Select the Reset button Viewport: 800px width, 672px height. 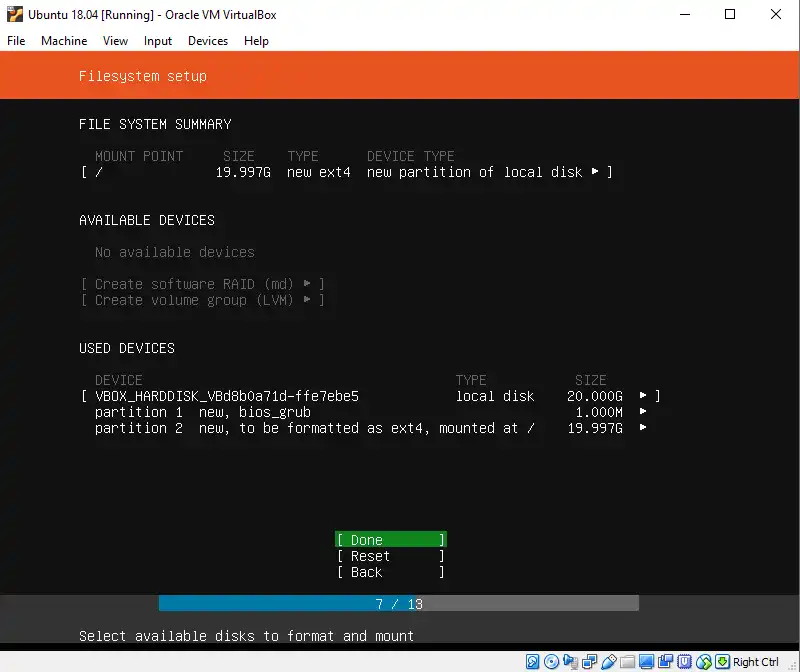click(x=390, y=556)
